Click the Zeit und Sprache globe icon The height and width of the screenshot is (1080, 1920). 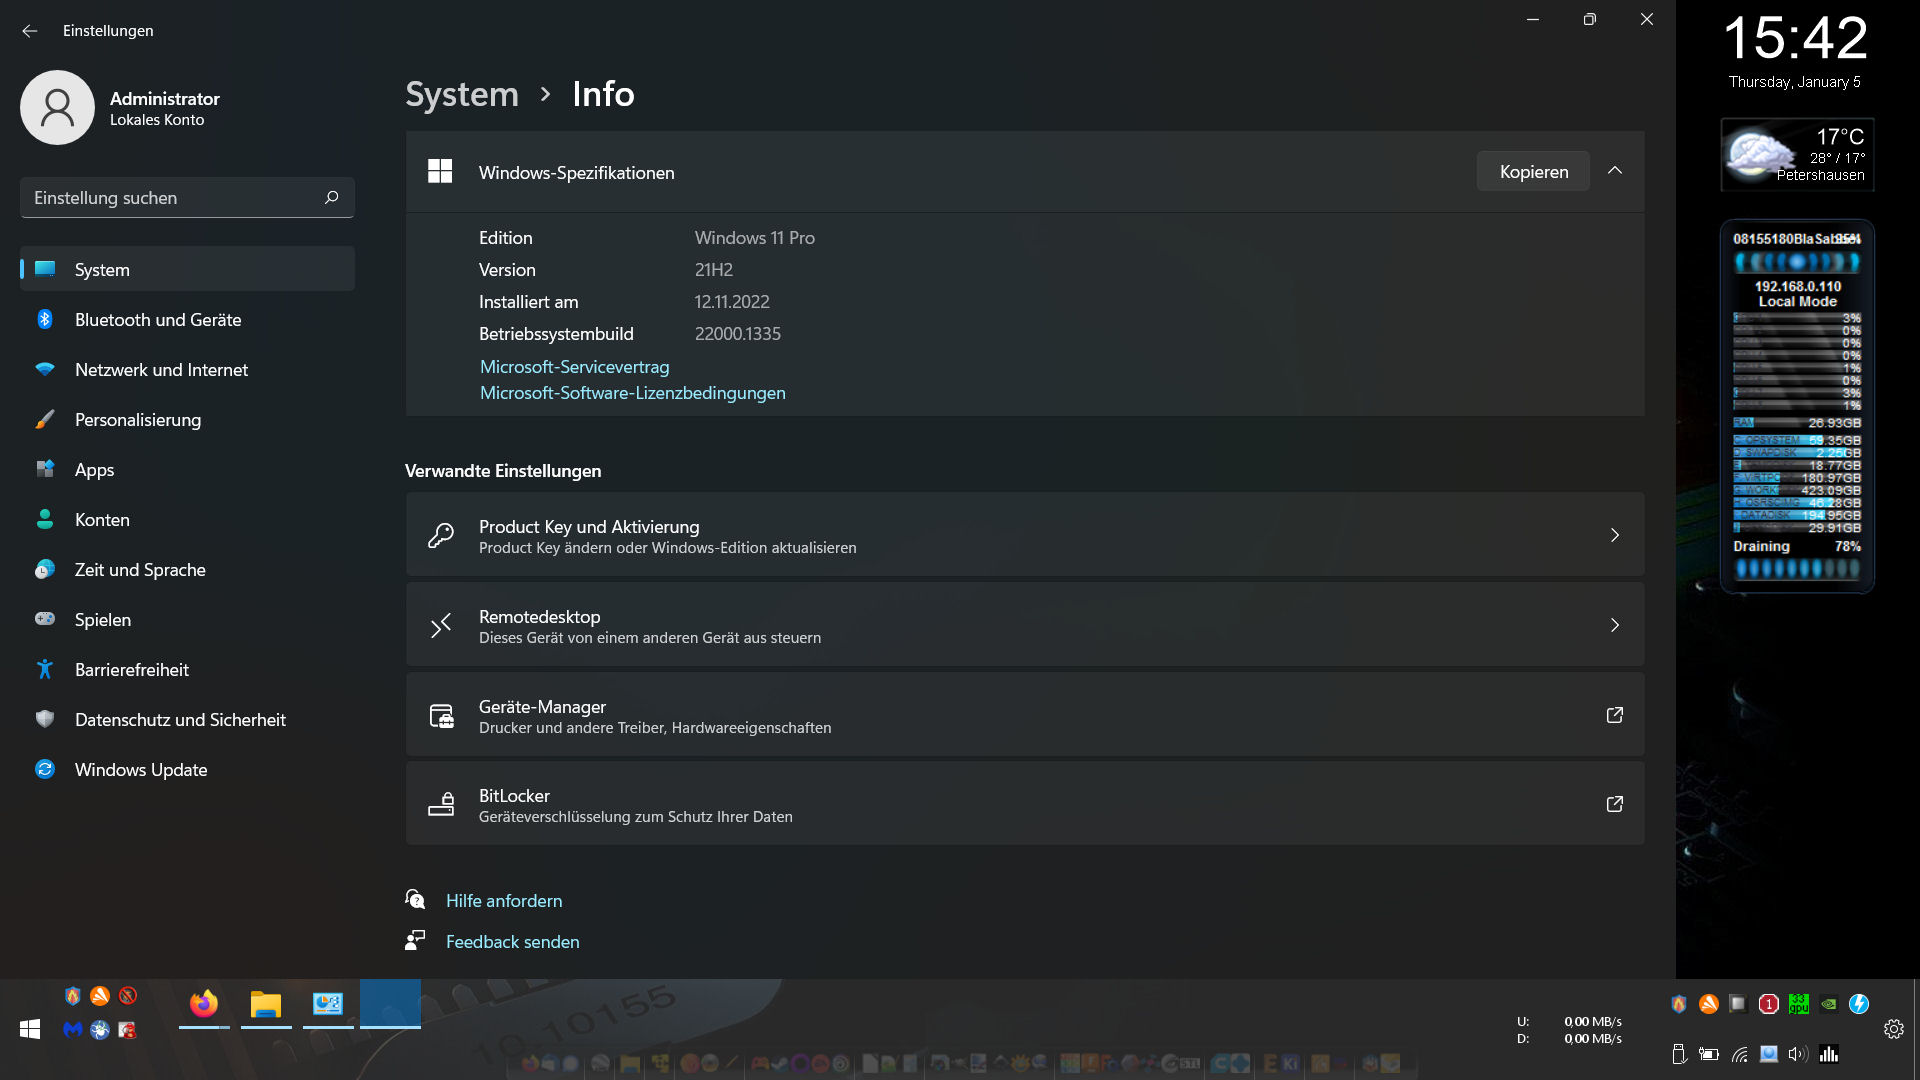tap(45, 569)
